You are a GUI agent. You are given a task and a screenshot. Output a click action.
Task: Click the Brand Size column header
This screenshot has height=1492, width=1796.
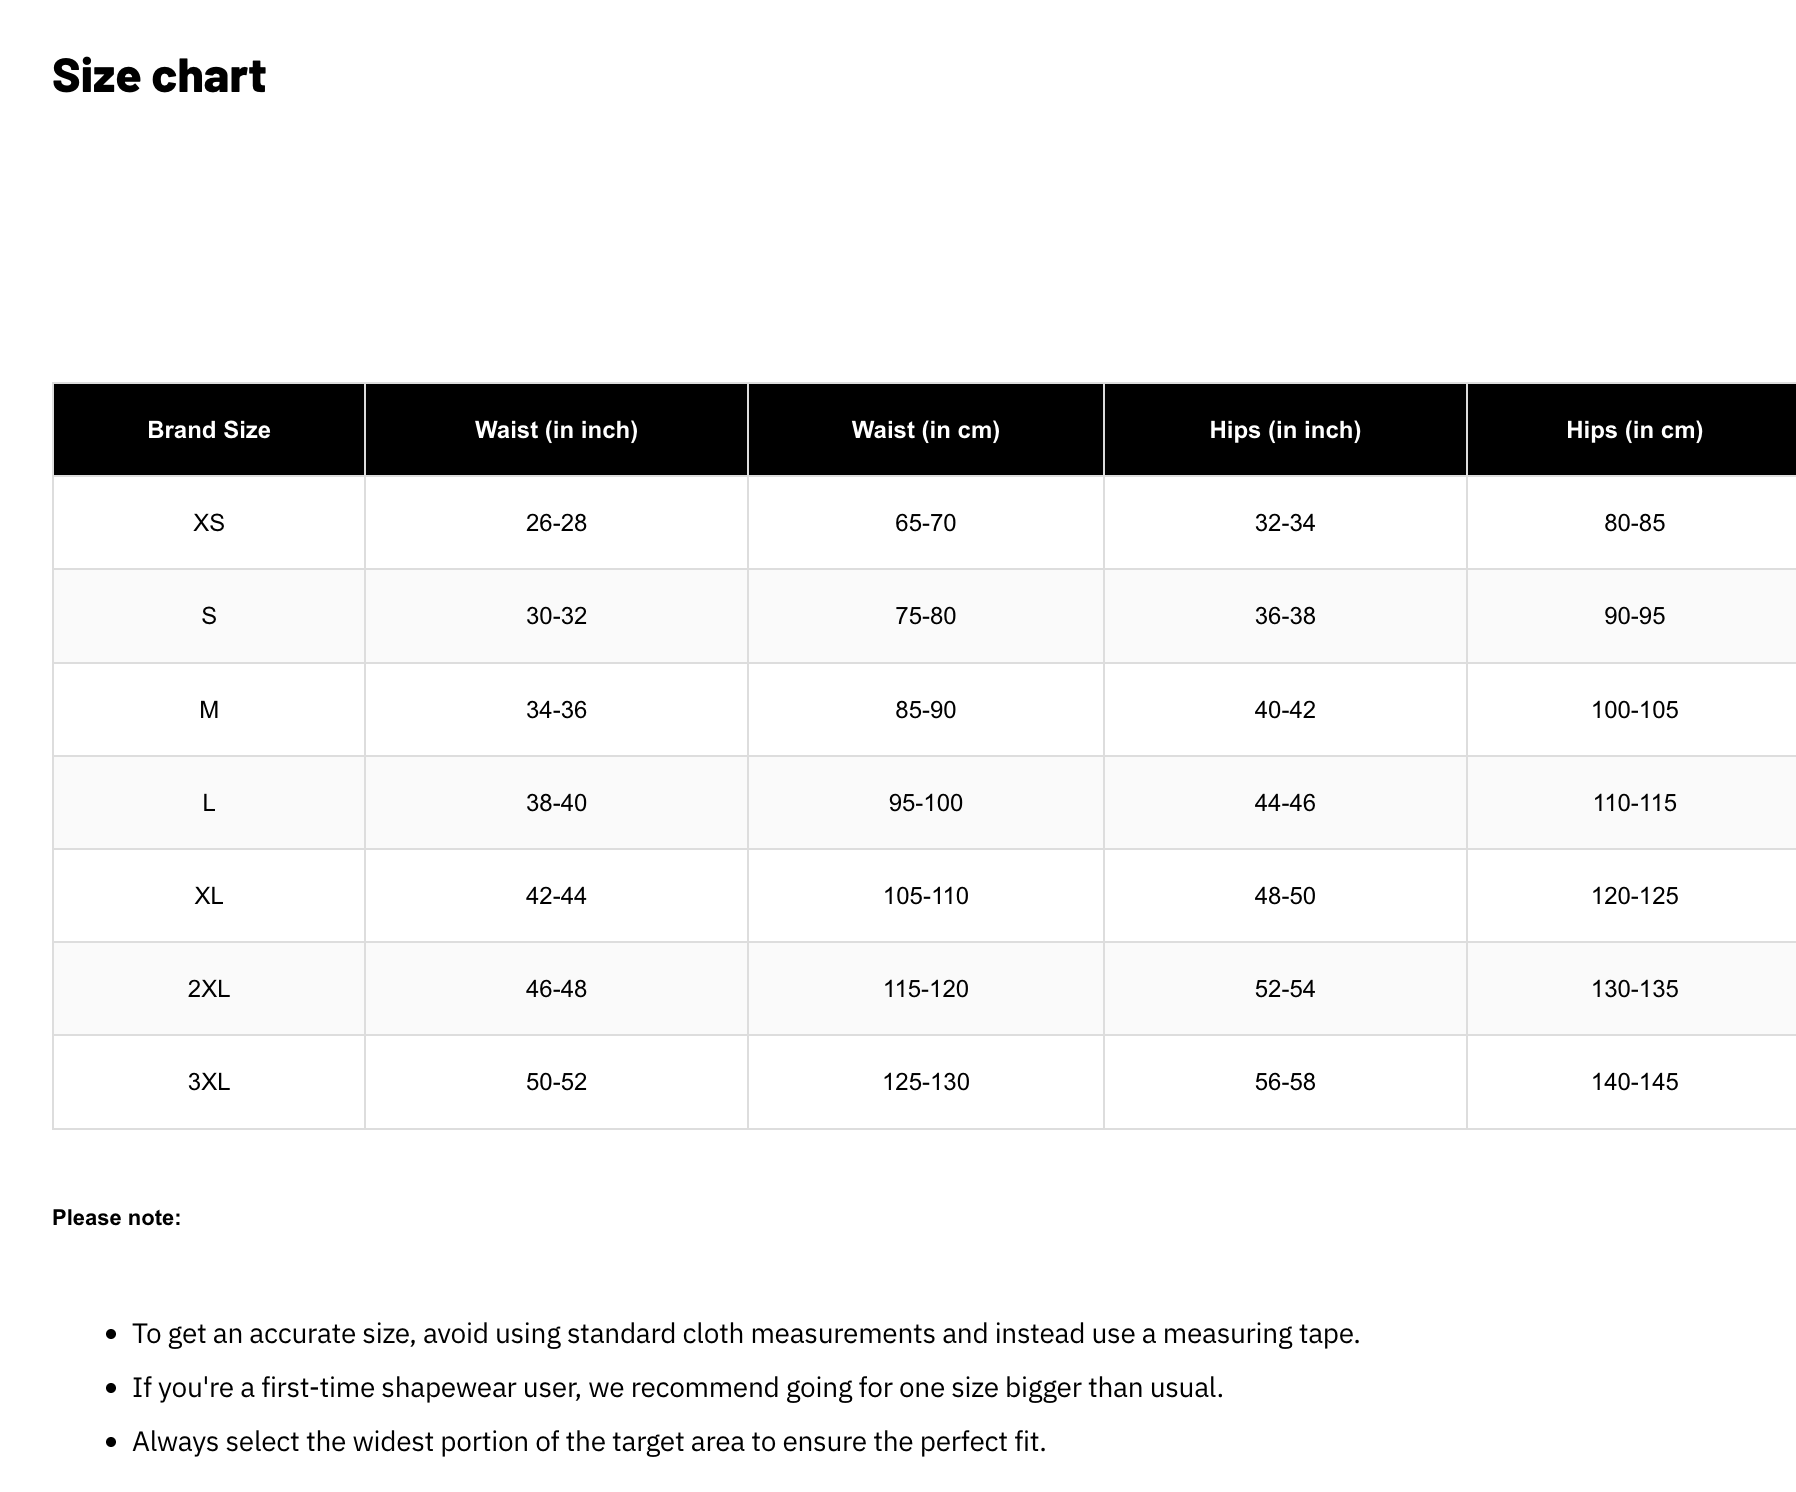coord(209,430)
